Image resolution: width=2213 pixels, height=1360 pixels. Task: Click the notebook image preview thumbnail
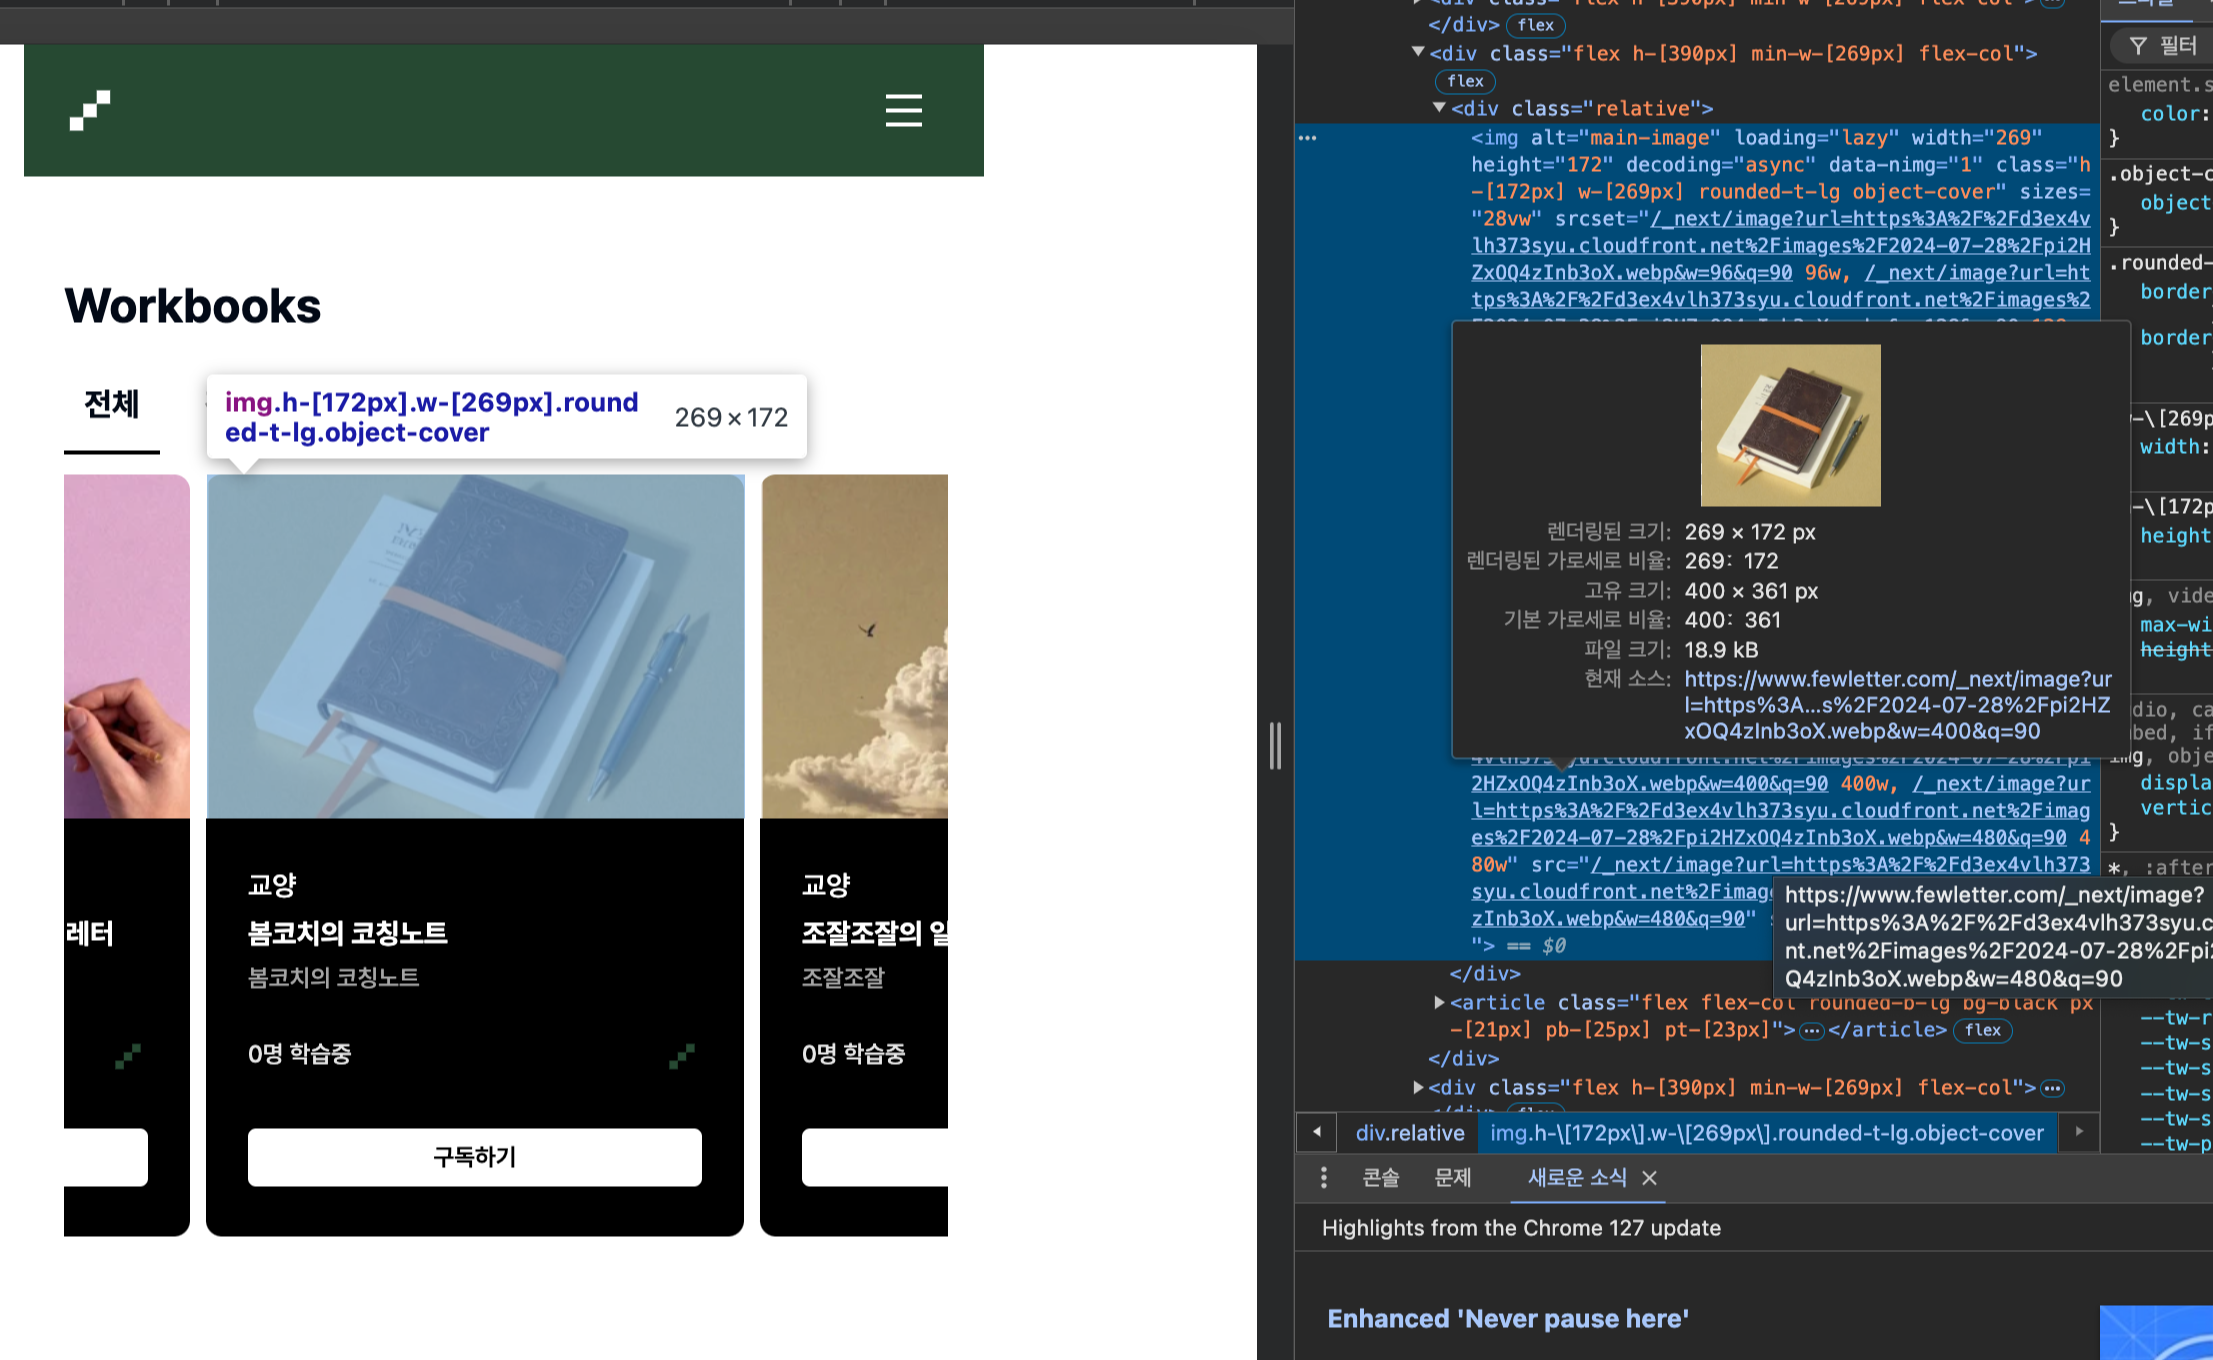click(1790, 425)
